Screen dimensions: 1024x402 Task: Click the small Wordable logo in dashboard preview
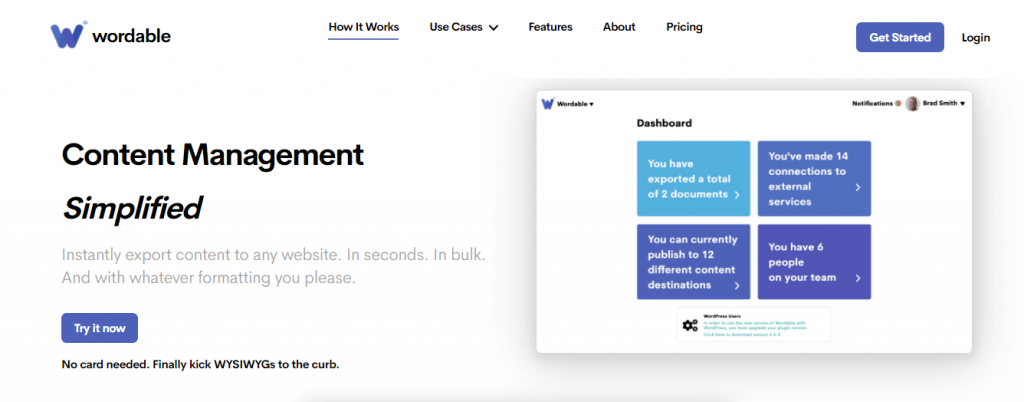pyautogui.click(x=547, y=103)
